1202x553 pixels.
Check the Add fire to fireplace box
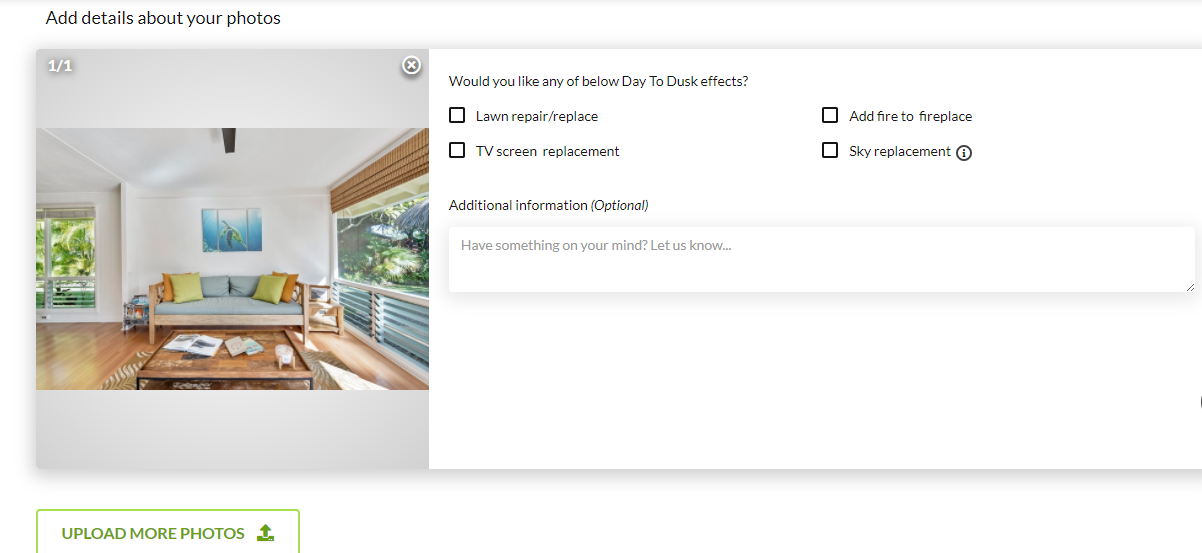point(830,115)
